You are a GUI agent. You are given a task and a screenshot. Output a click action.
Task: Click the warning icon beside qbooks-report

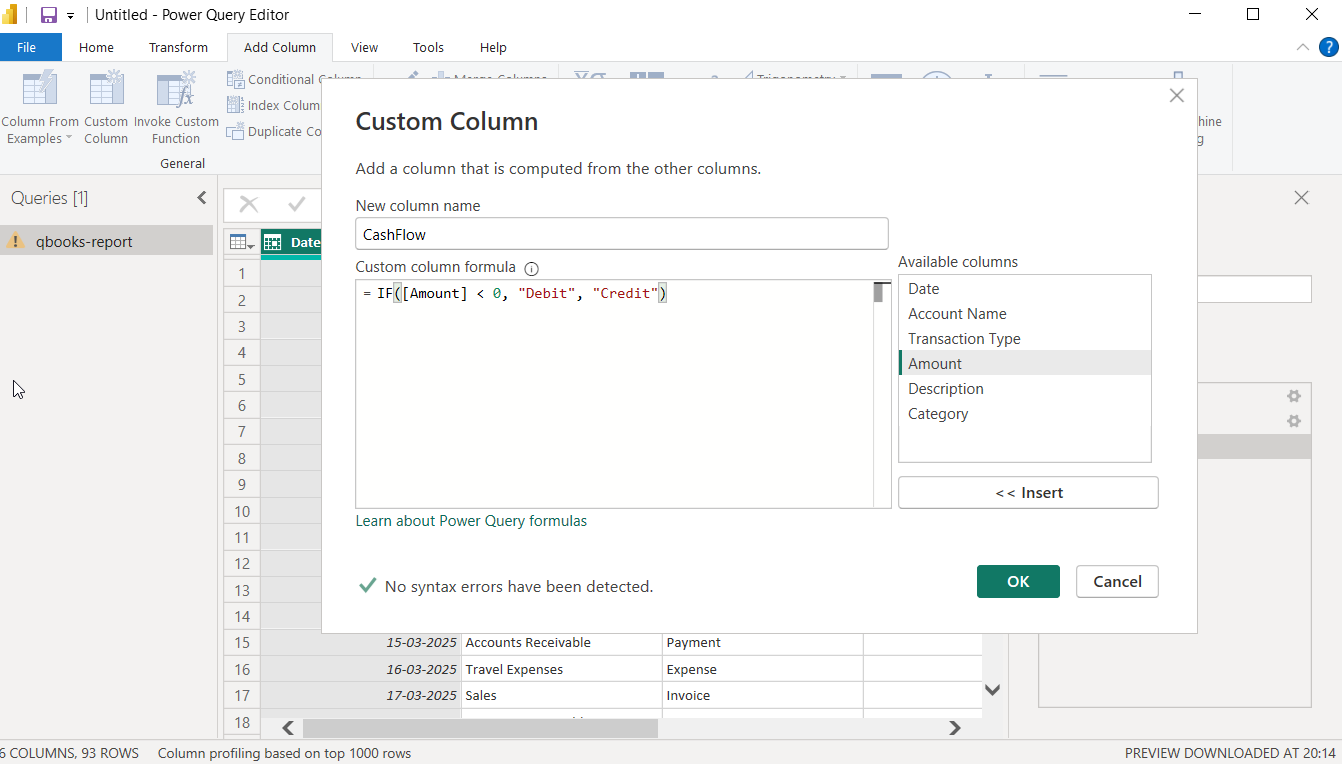tap(14, 240)
